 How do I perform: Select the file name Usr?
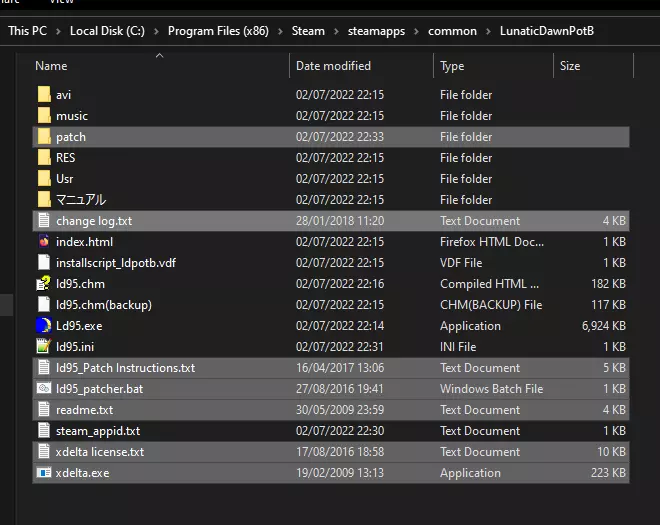64,179
